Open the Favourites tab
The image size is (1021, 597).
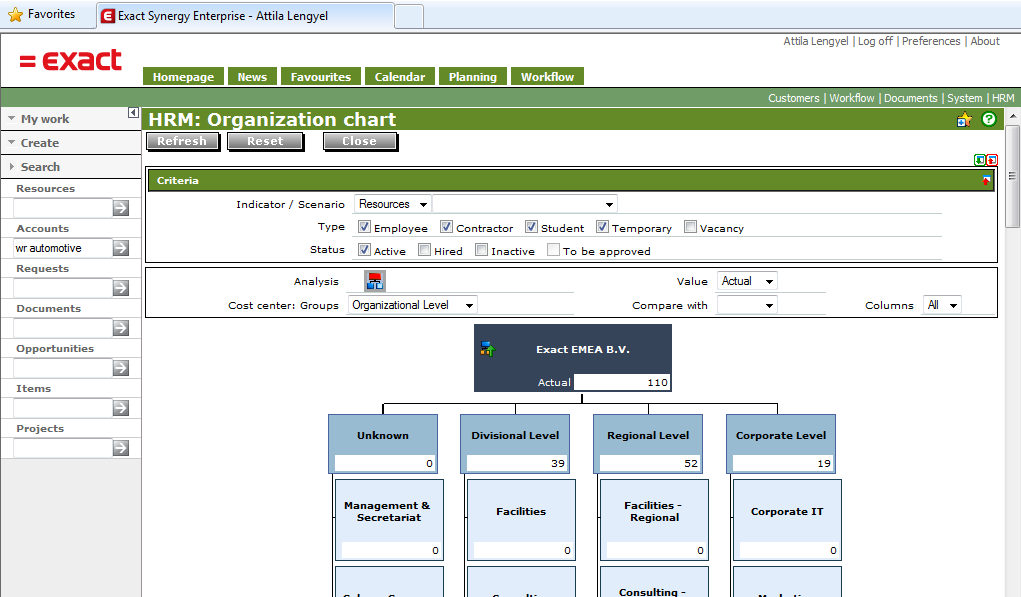(x=320, y=77)
